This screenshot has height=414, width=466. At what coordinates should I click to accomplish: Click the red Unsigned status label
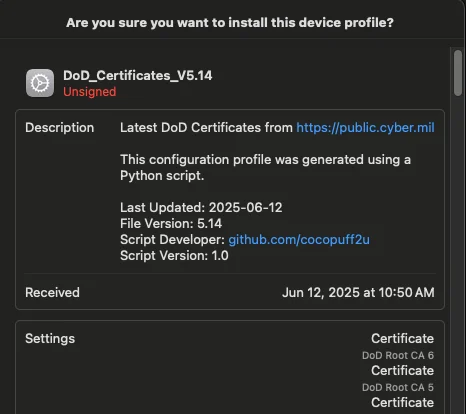[90, 92]
